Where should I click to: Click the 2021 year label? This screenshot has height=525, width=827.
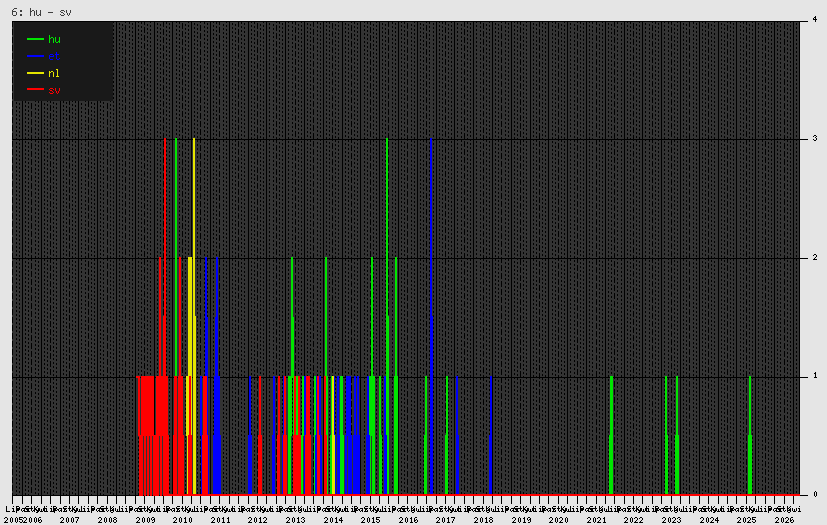coord(597,520)
